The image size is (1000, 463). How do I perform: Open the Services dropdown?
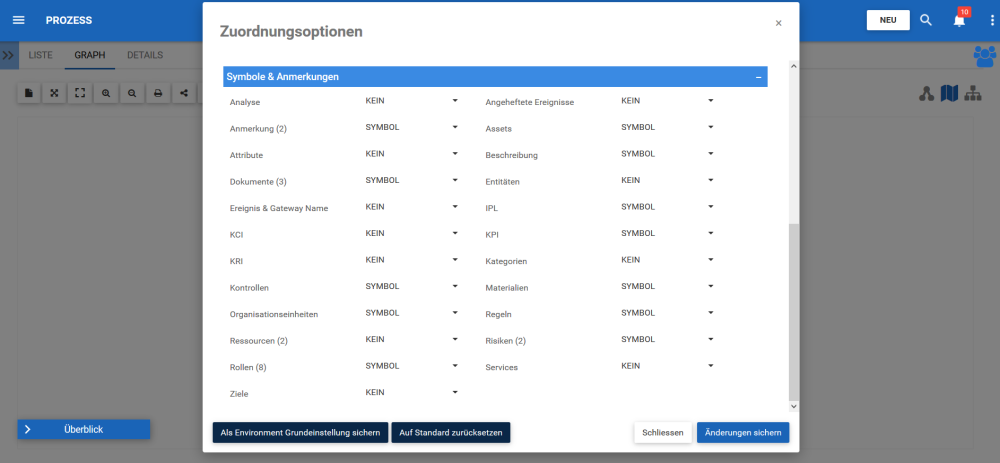667,366
